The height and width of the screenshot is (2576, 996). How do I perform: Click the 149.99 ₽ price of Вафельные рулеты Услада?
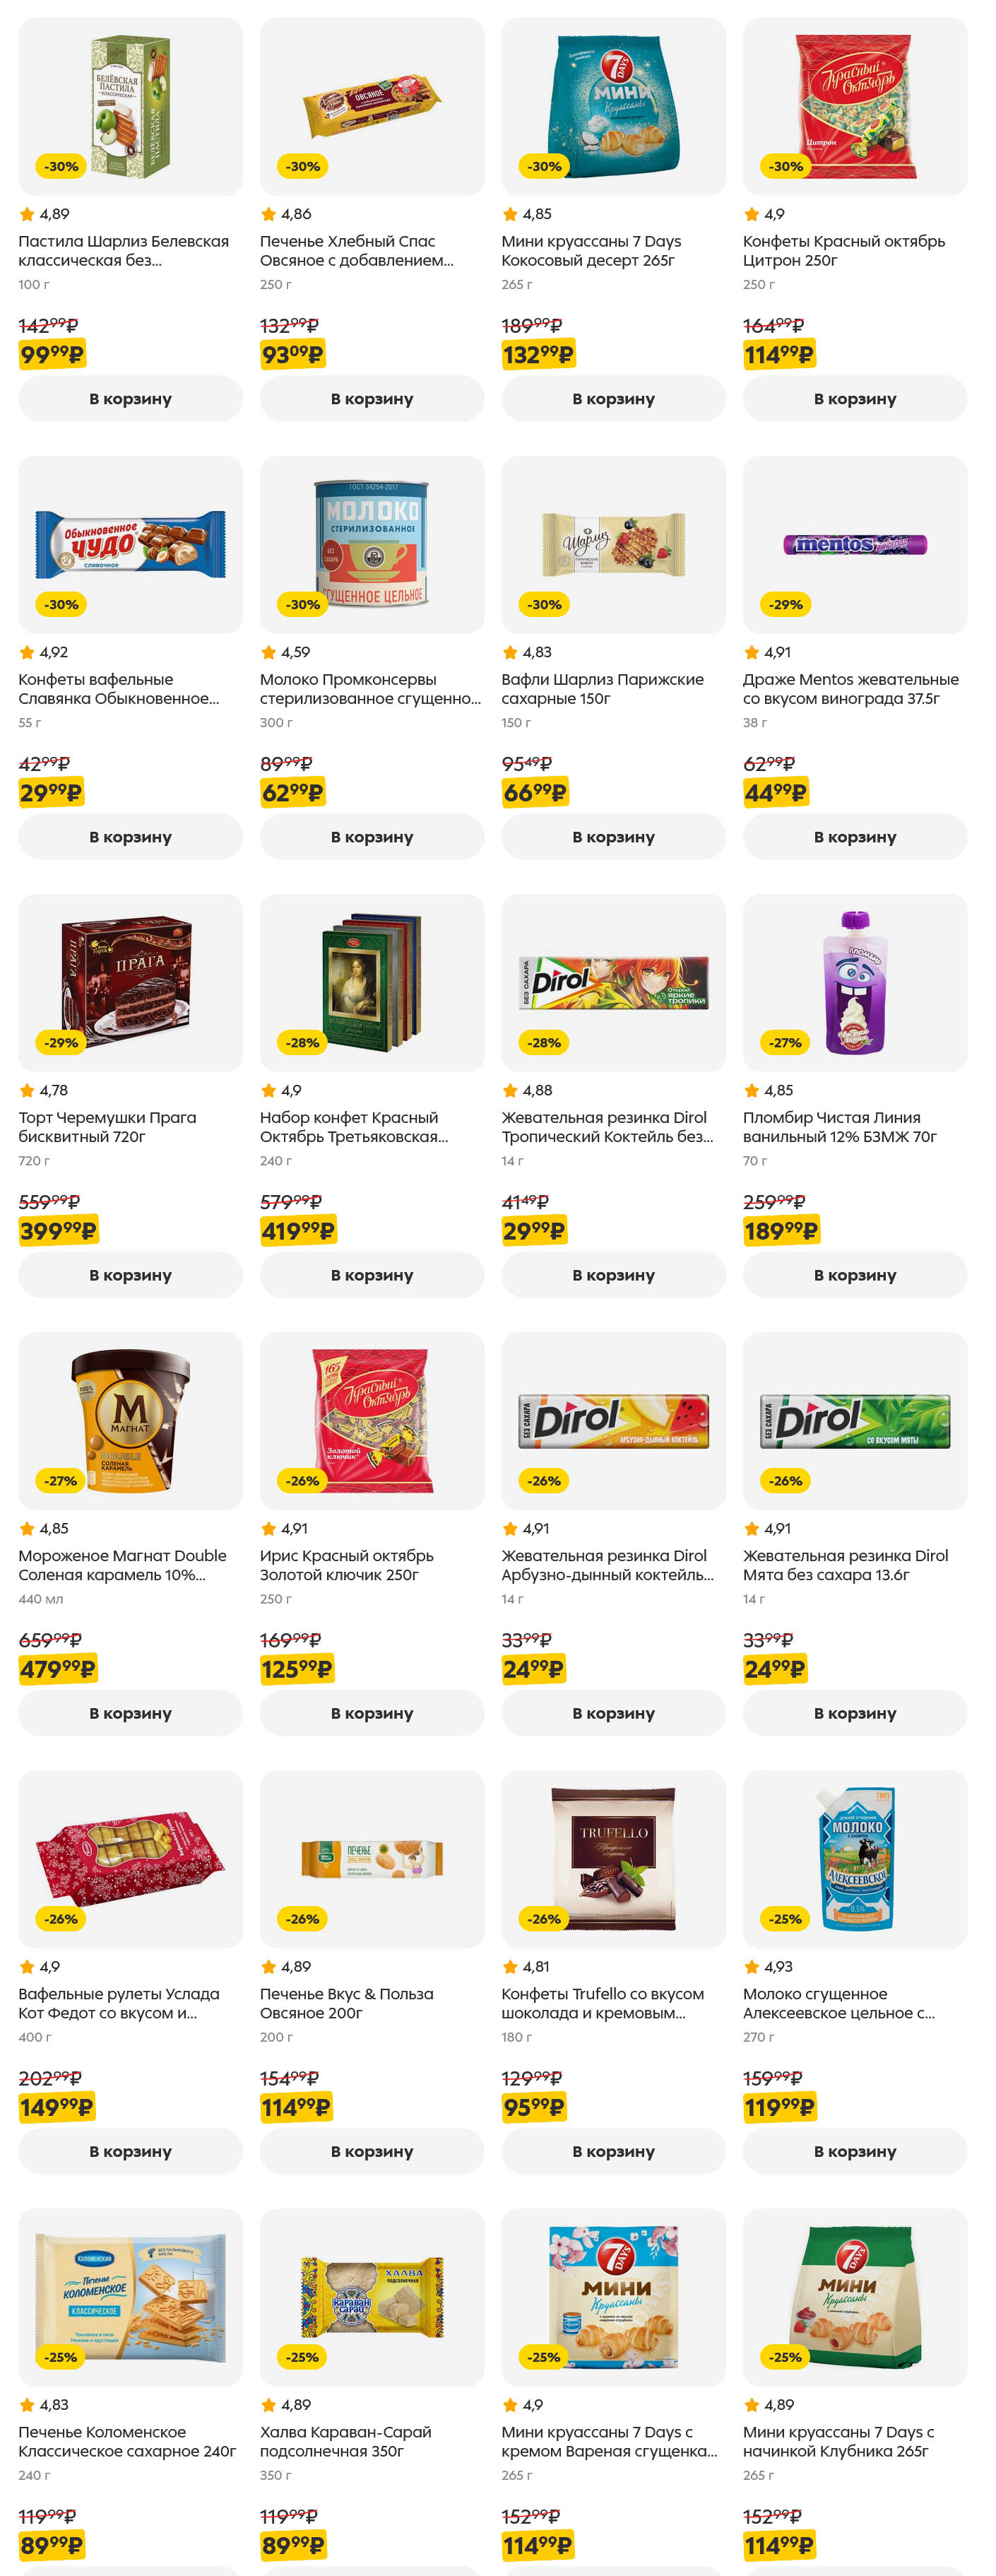(x=56, y=2107)
